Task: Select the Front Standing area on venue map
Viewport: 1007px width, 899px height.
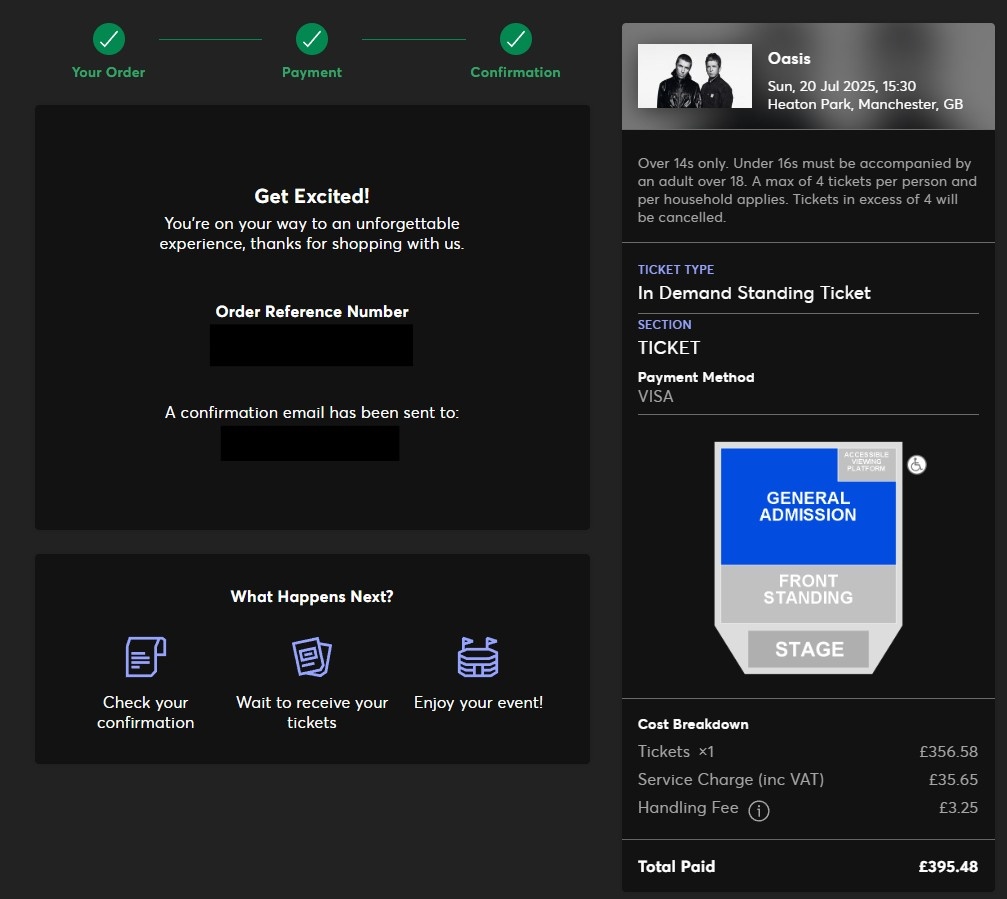Action: pos(808,593)
